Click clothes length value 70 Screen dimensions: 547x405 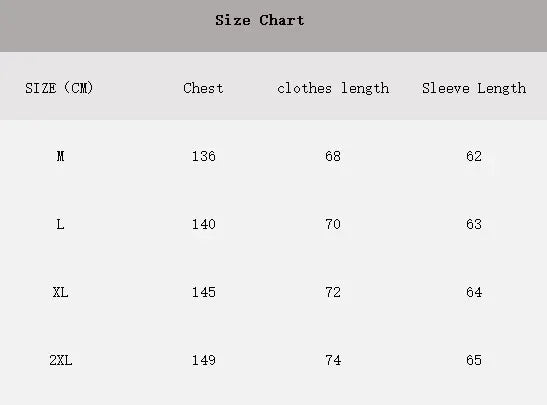333,224
